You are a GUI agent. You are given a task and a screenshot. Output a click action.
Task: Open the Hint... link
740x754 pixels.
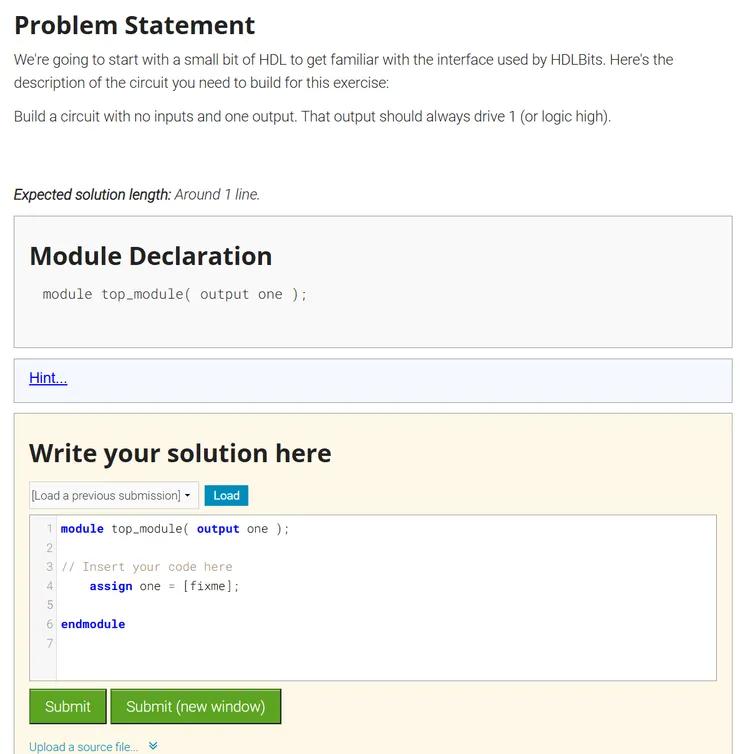tap(48, 378)
